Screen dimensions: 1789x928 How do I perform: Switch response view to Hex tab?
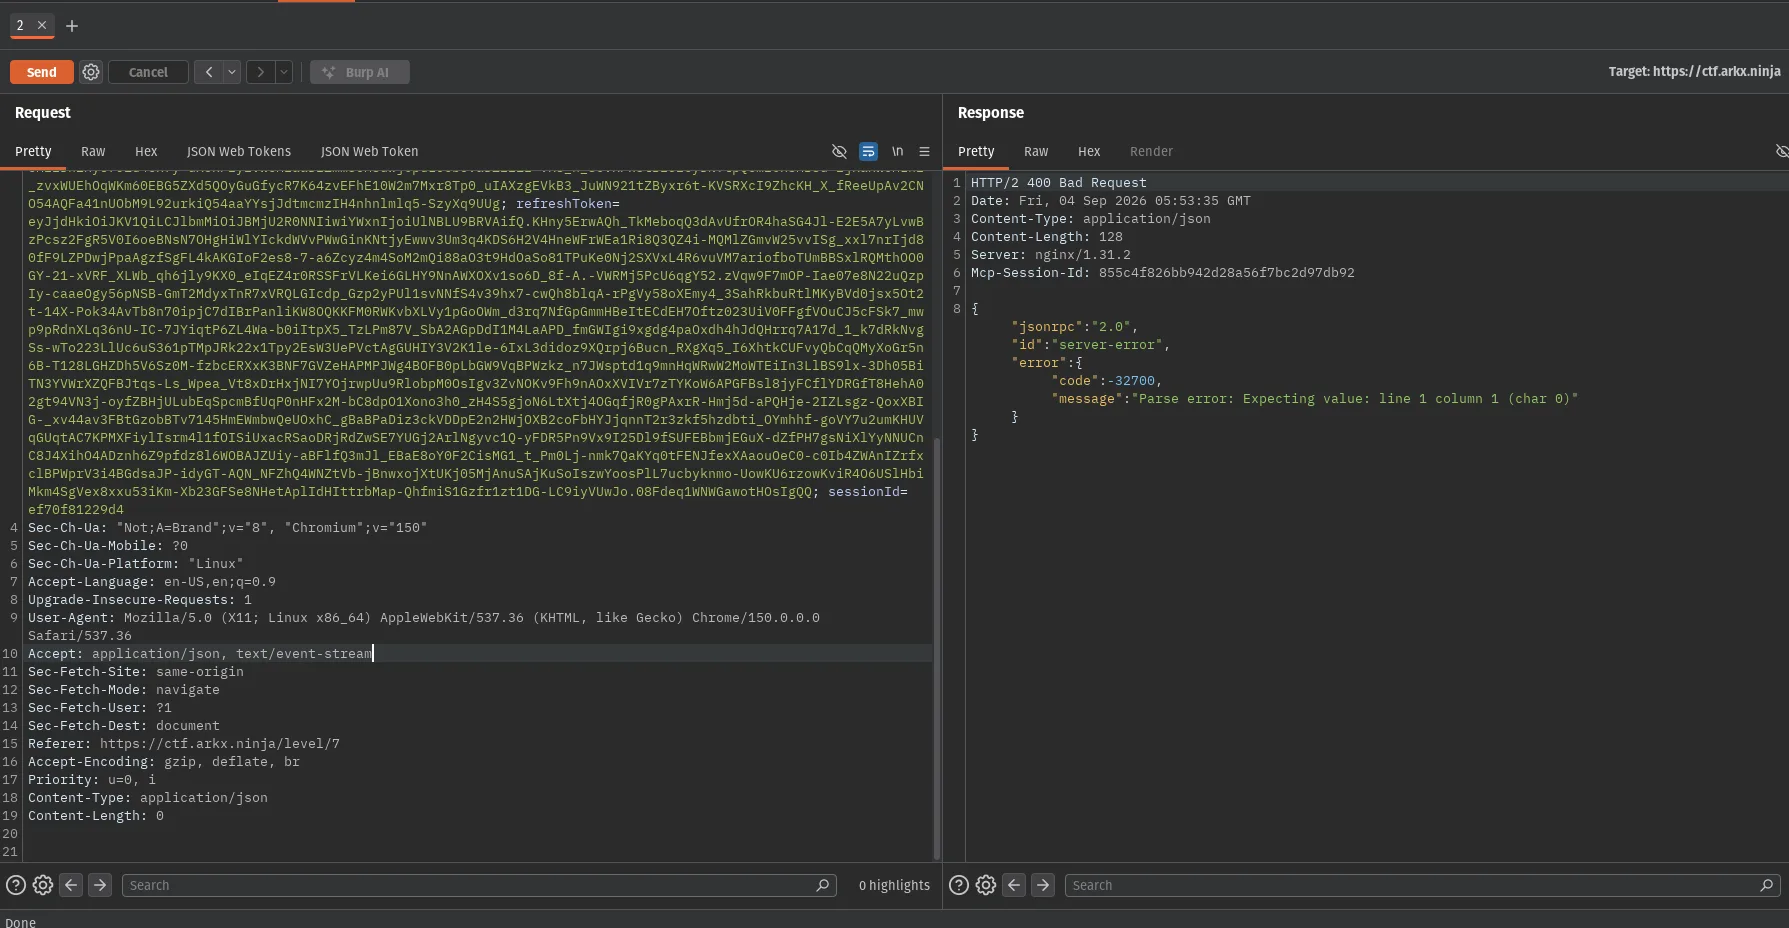point(1089,151)
